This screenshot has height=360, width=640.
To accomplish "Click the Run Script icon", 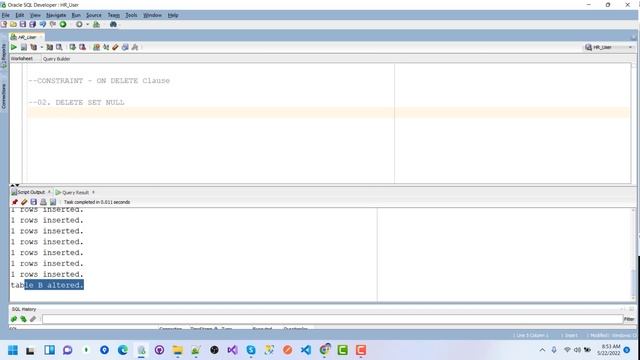I will click(x=24, y=47).
